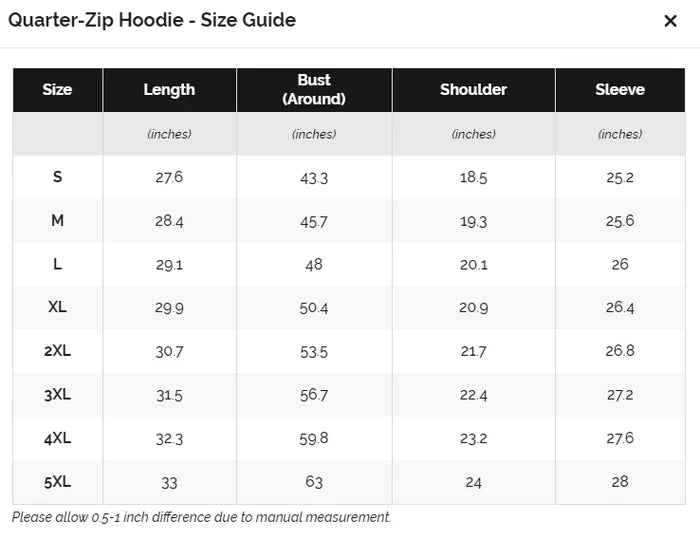The height and width of the screenshot is (539, 700).
Task: Close the Size Guide dialog
Action: click(670, 21)
